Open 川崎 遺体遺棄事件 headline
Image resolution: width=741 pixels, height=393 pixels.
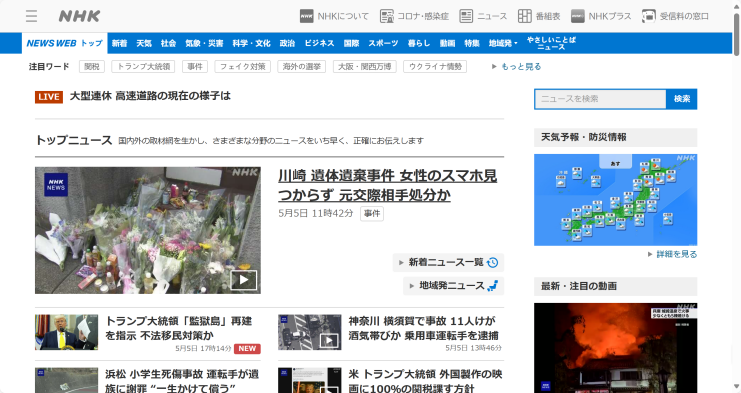coord(388,185)
